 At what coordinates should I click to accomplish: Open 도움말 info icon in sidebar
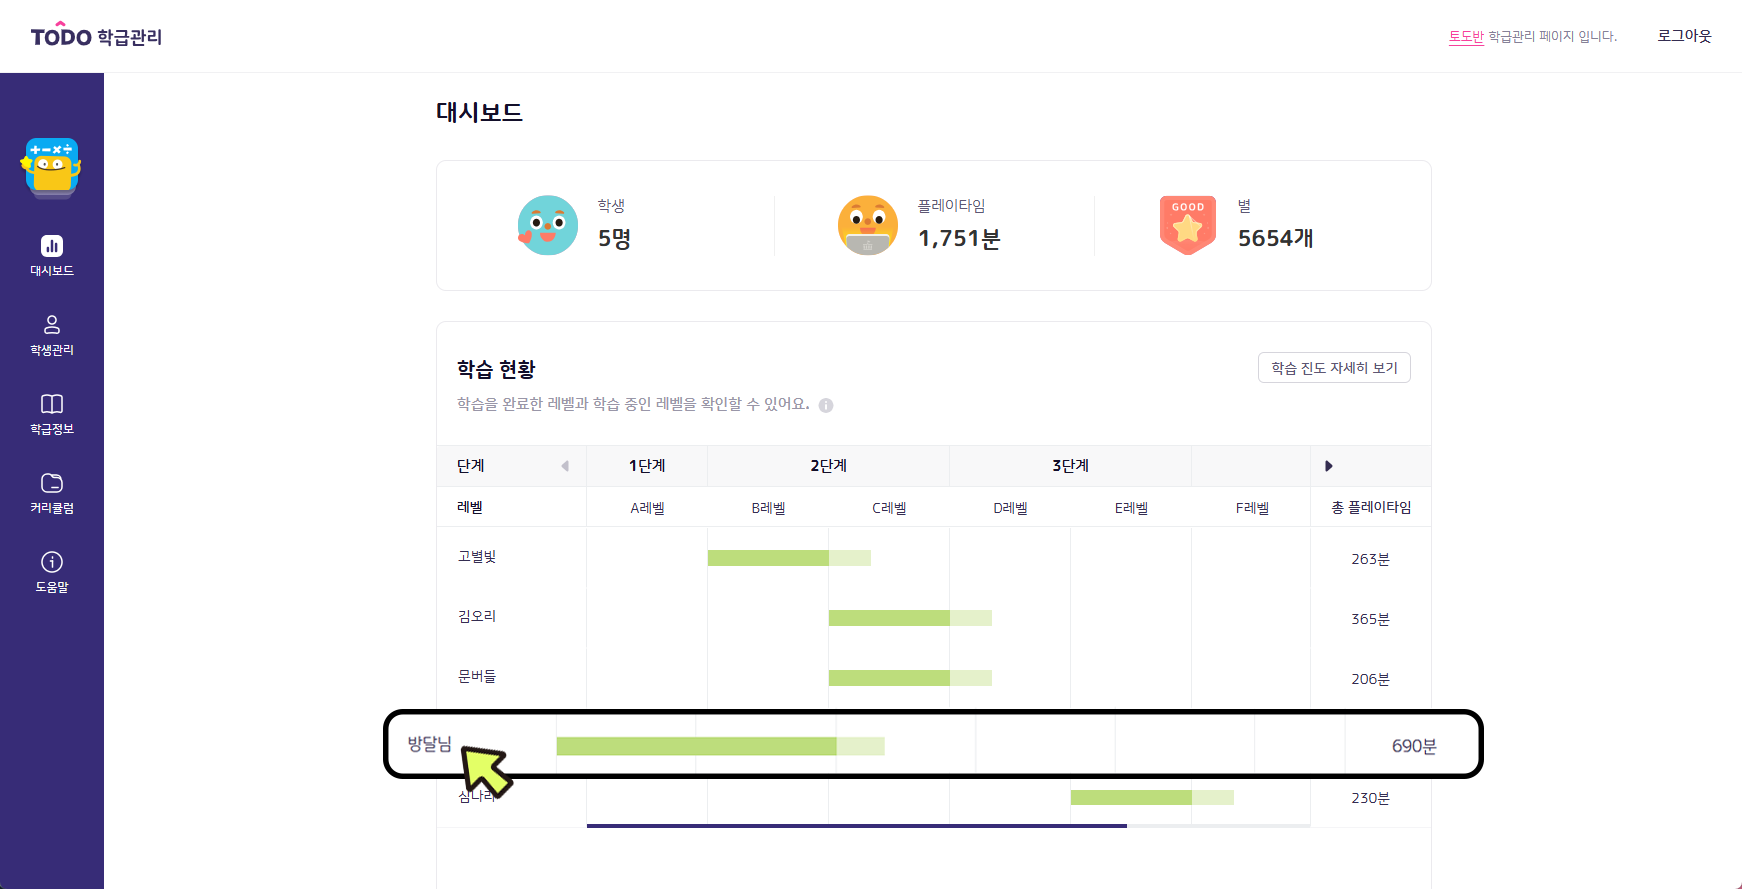52,562
